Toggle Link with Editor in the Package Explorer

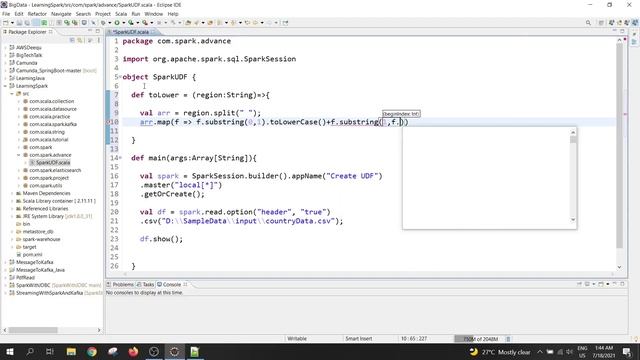point(80,40)
